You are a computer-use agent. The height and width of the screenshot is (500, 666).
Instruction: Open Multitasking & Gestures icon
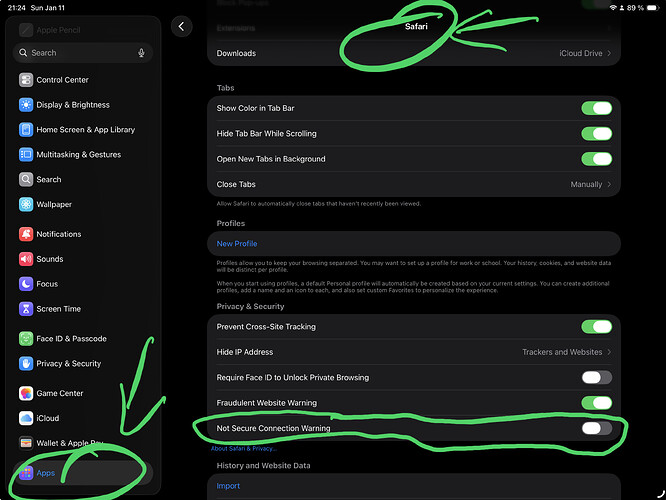pos(26,155)
